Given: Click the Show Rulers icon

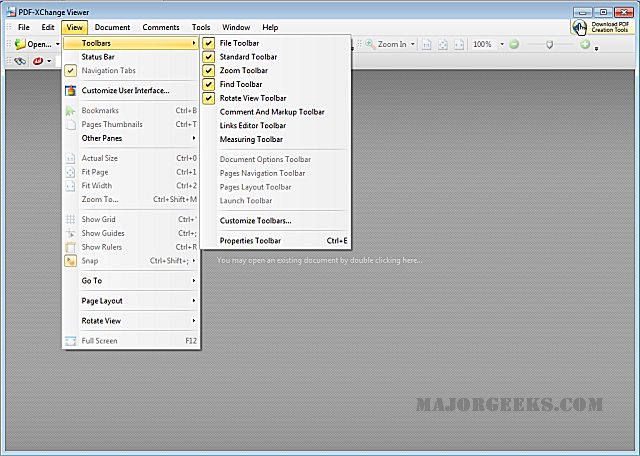Looking at the screenshot, I should point(71,247).
